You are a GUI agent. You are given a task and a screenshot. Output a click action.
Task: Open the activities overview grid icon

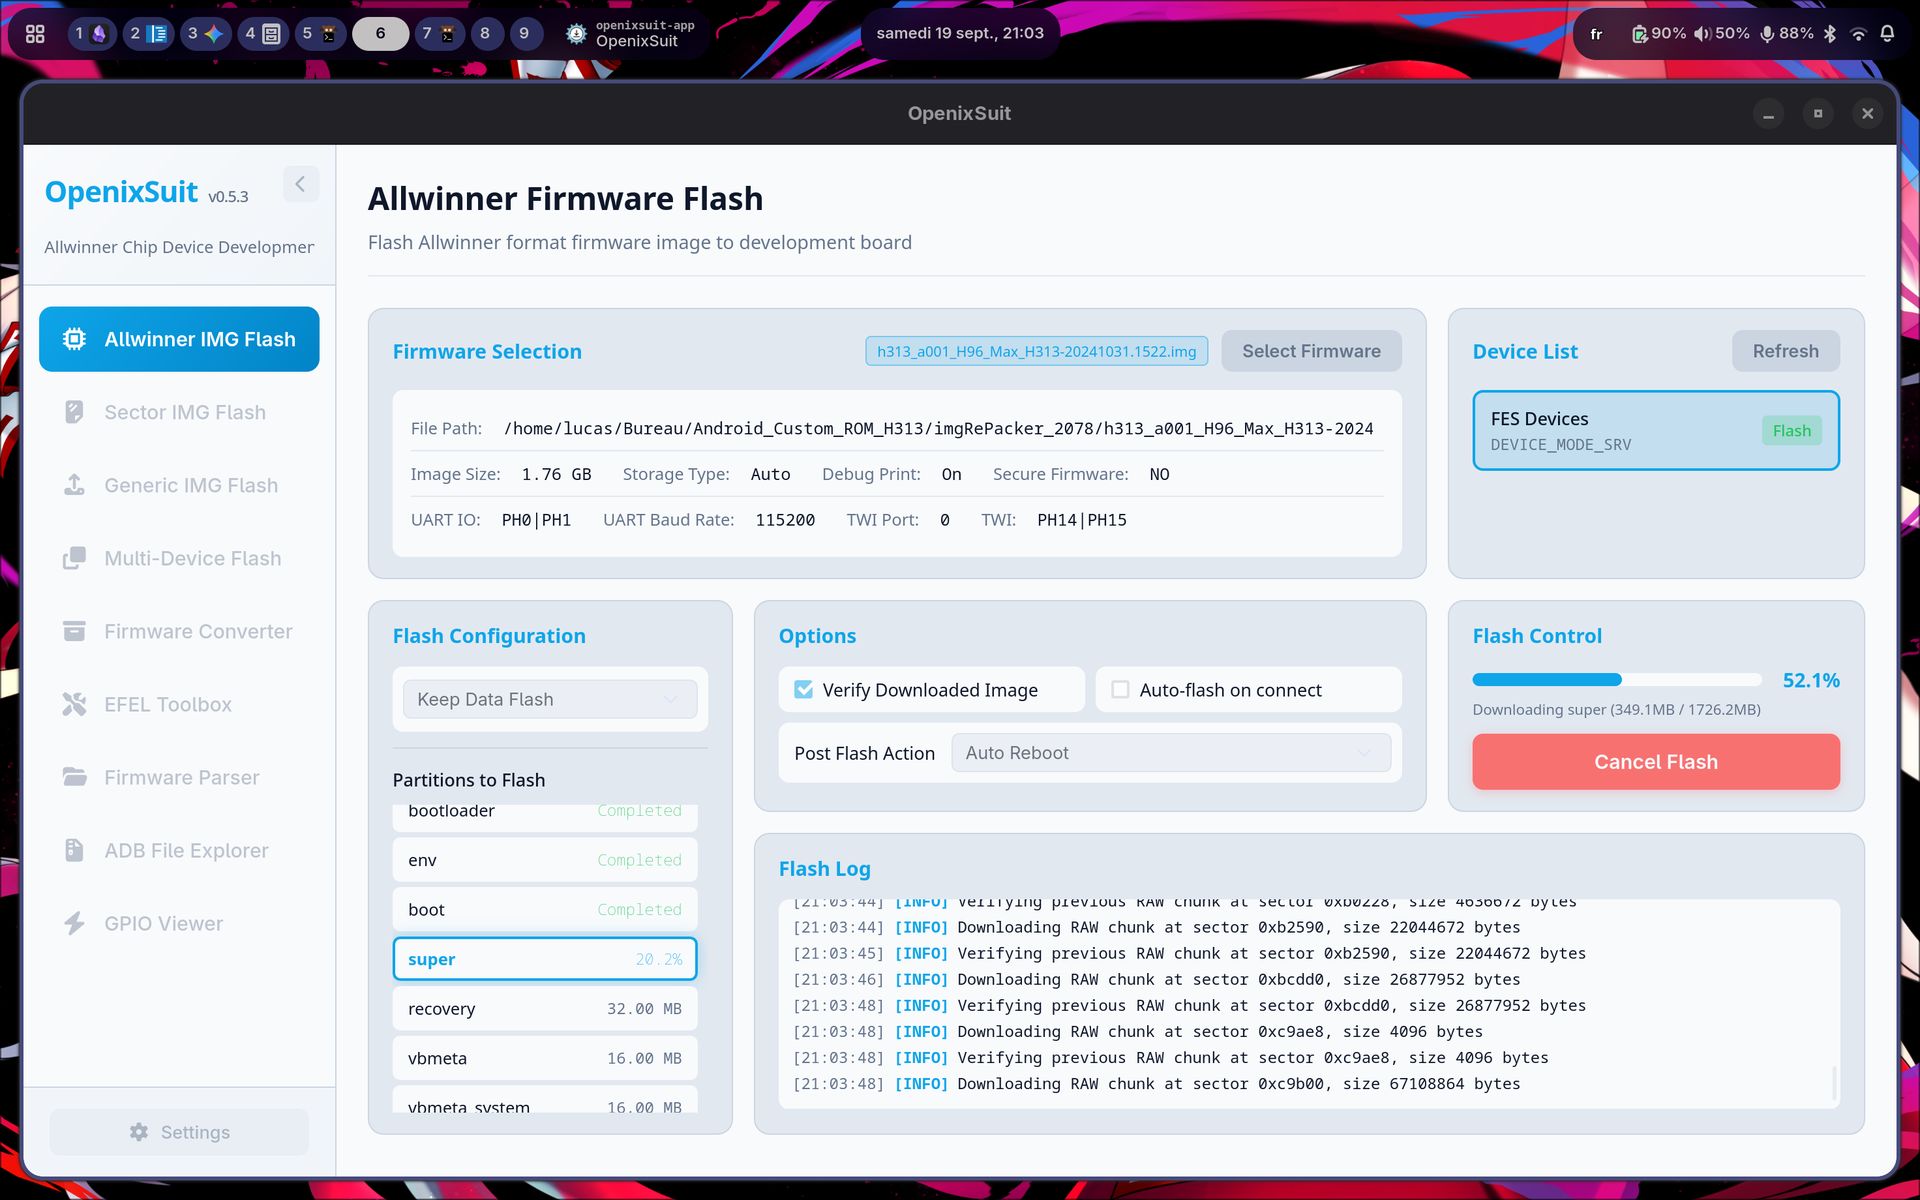point(35,33)
